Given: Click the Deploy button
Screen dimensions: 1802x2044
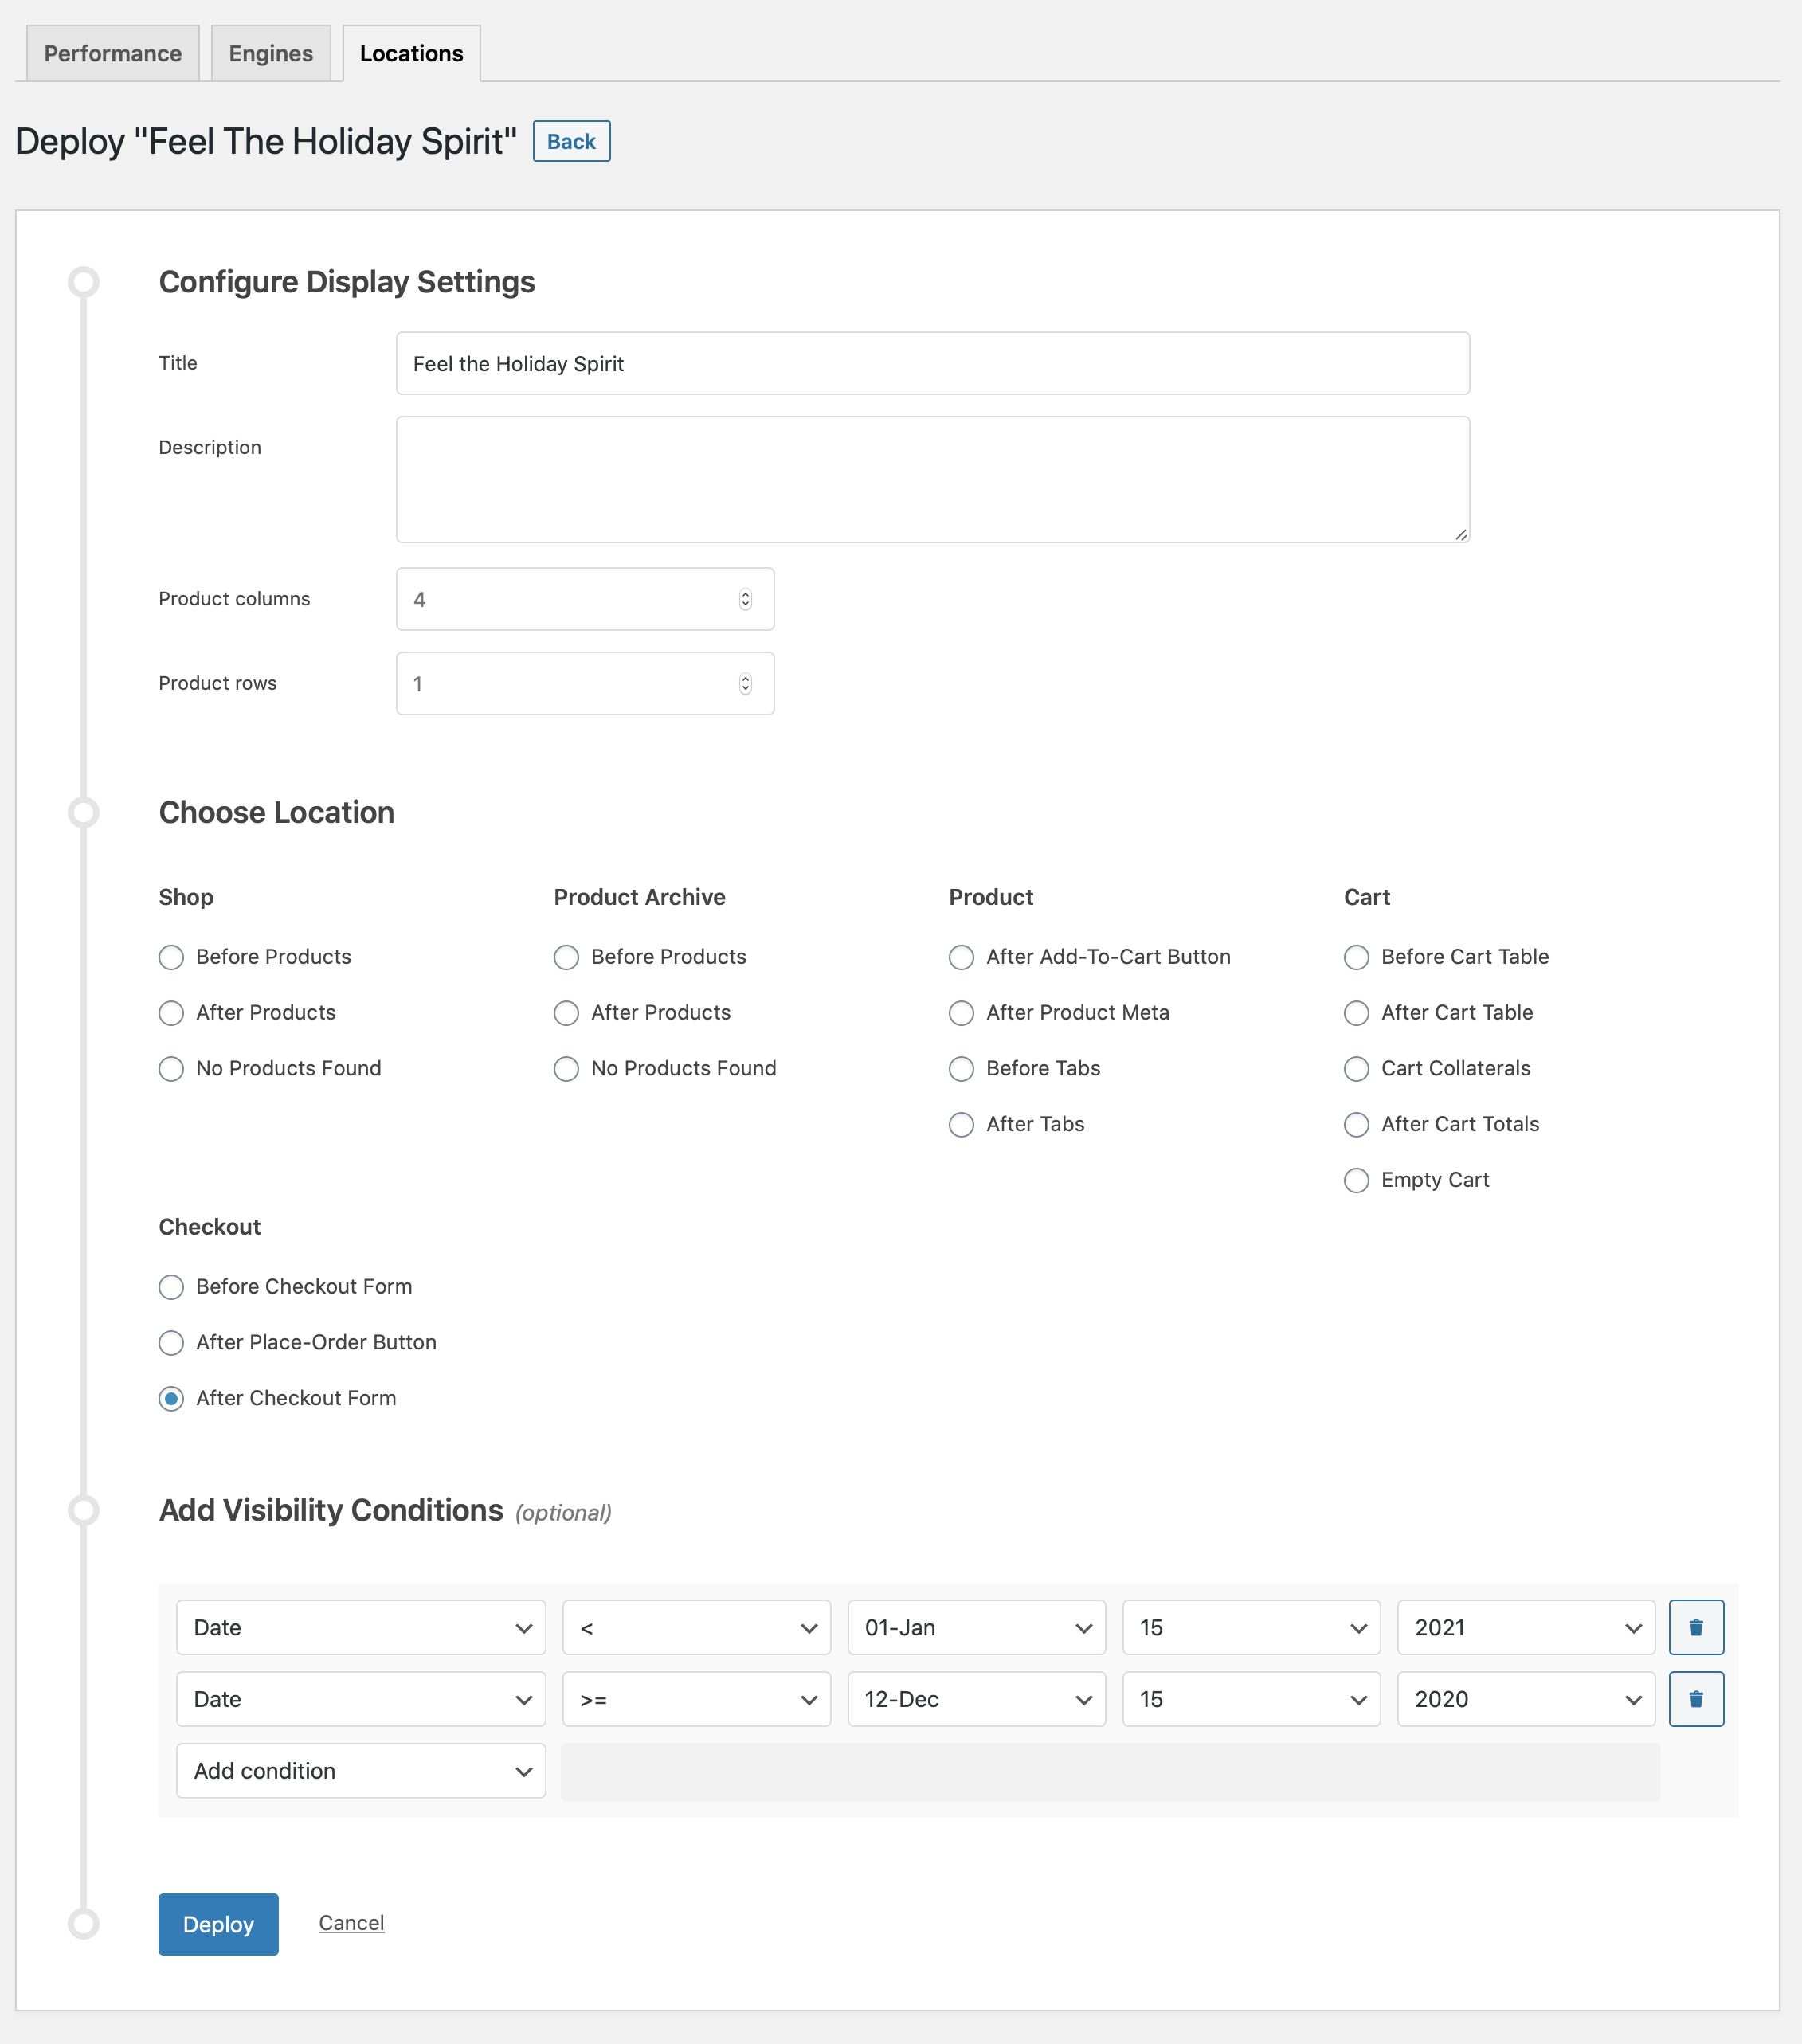Looking at the screenshot, I should (x=218, y=1924).
